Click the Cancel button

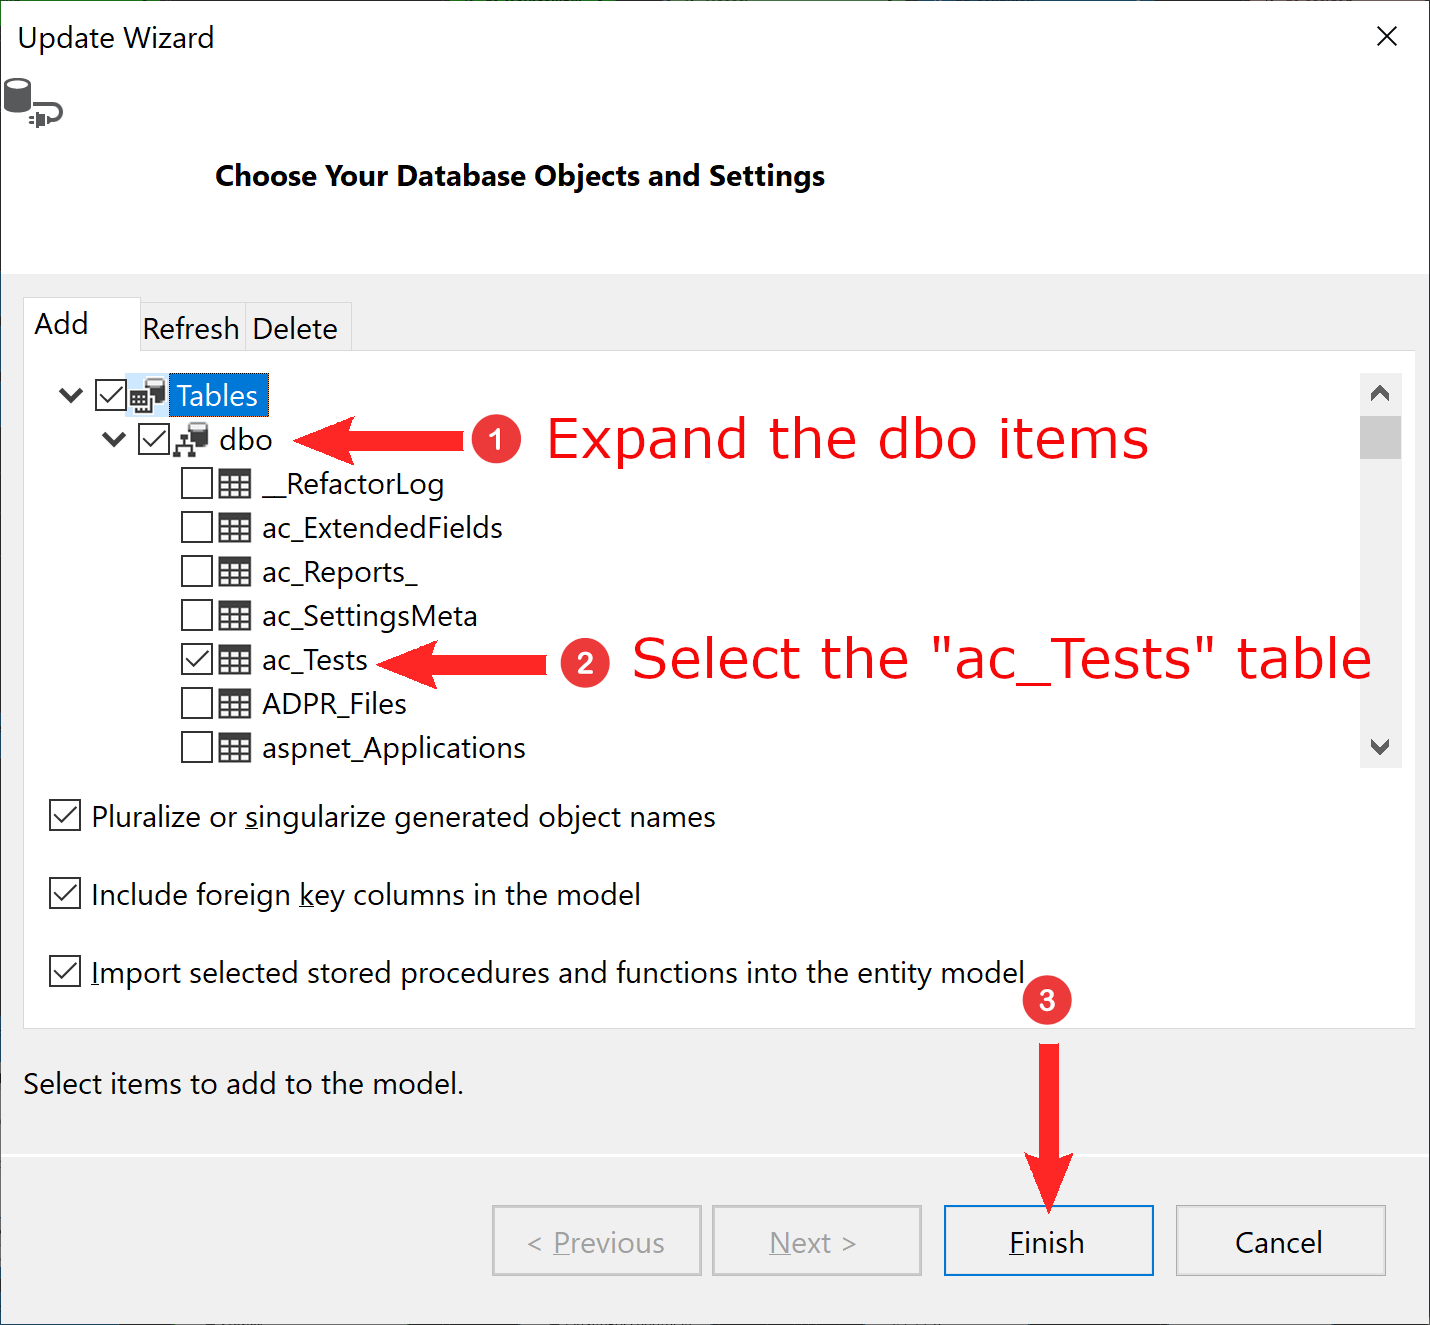(x=1280, y=1241)
